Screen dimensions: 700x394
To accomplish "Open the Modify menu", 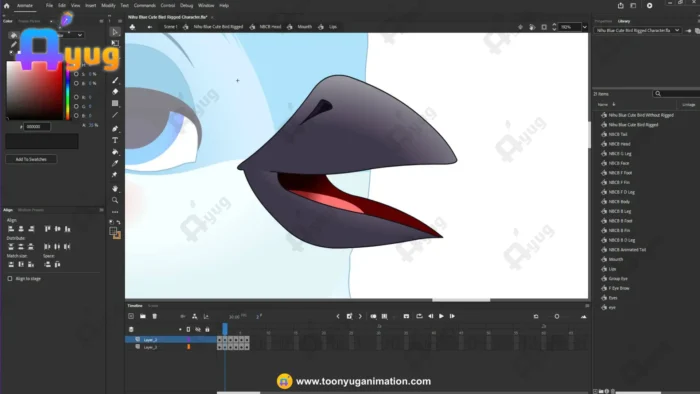I will pos(108,6).
